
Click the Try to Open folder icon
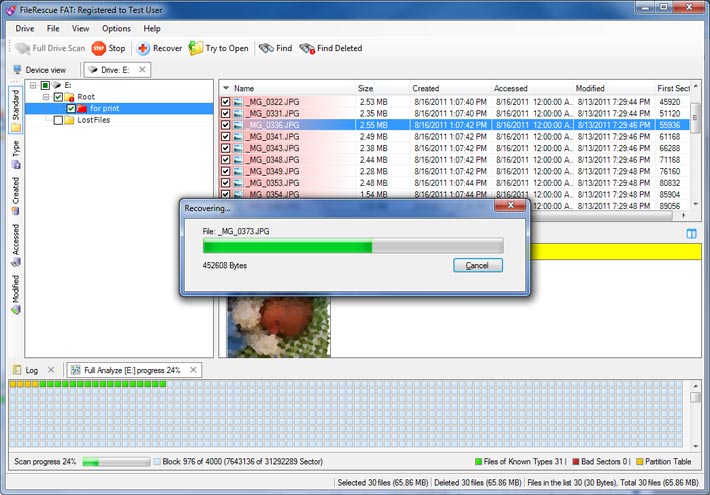[196, 48]
